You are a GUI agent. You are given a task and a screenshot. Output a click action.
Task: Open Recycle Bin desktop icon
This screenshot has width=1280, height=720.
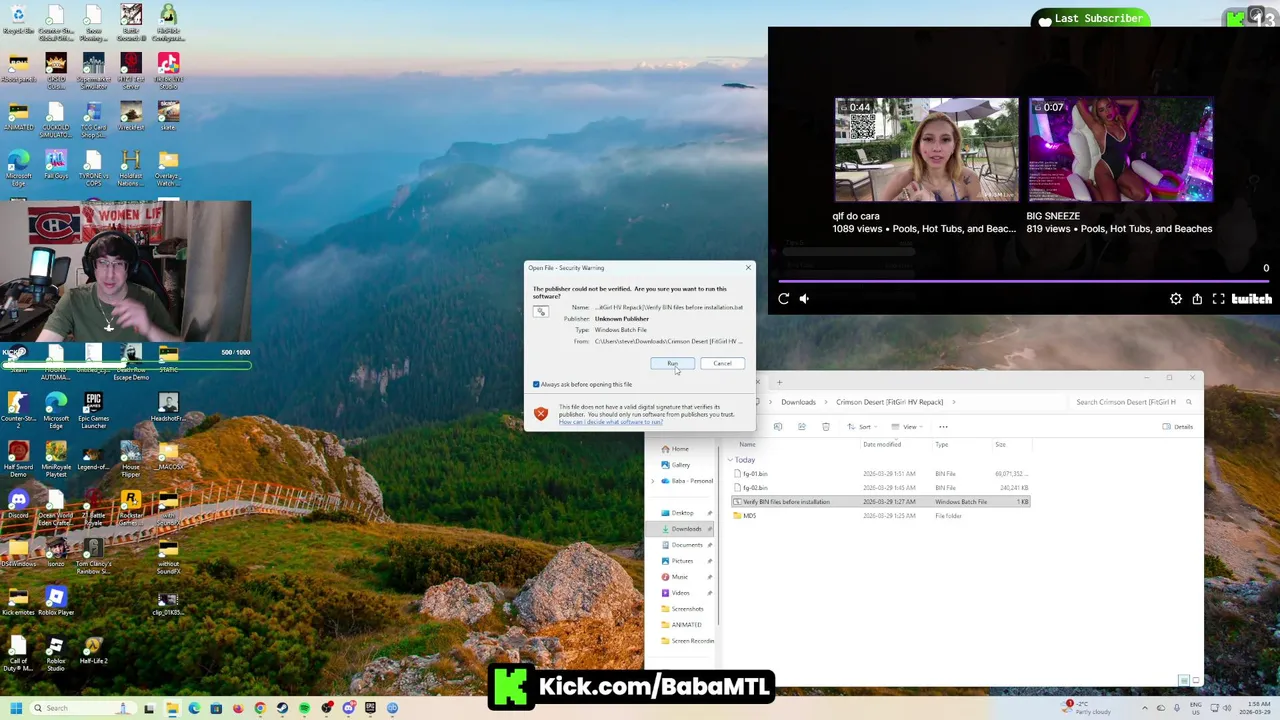click(x=18, y=19)
